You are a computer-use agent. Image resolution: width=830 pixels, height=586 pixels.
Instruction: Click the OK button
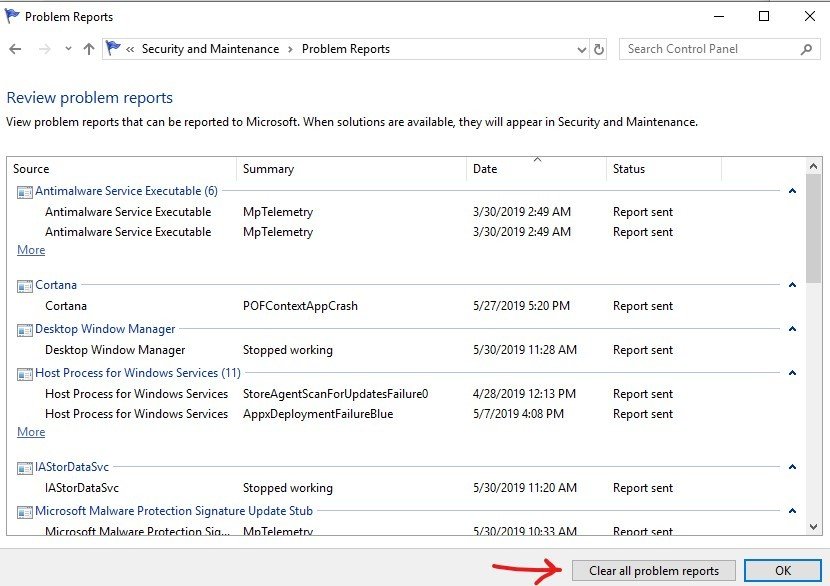coord(783,571)
